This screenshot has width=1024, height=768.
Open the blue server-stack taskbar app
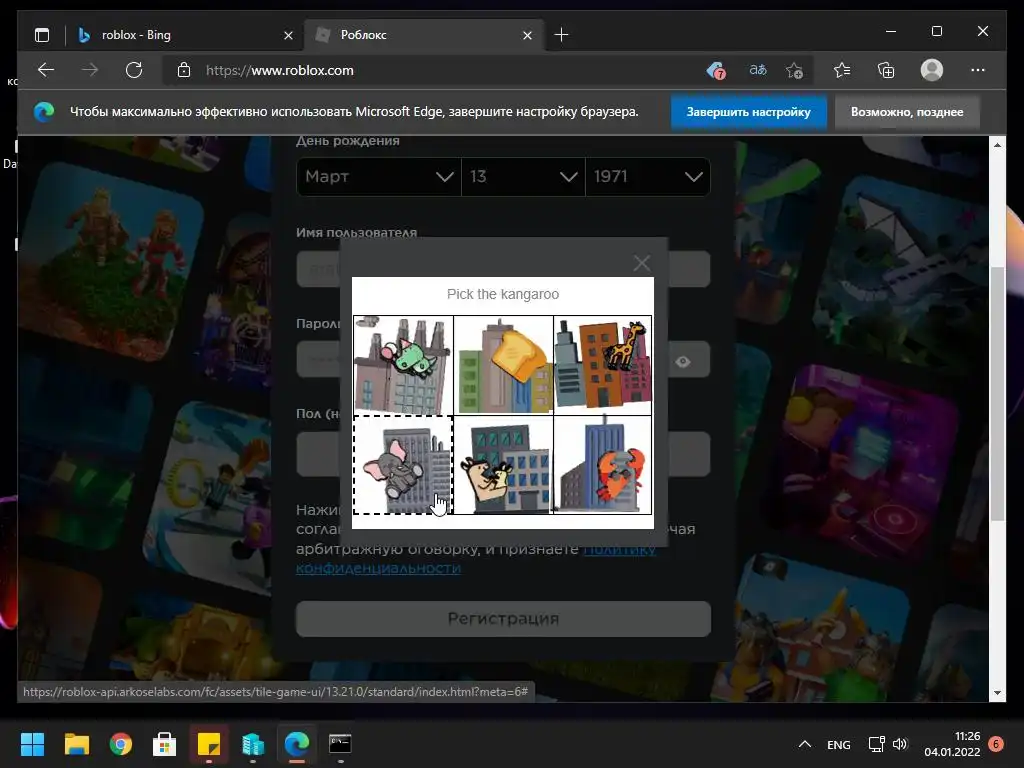coord(253,744)
